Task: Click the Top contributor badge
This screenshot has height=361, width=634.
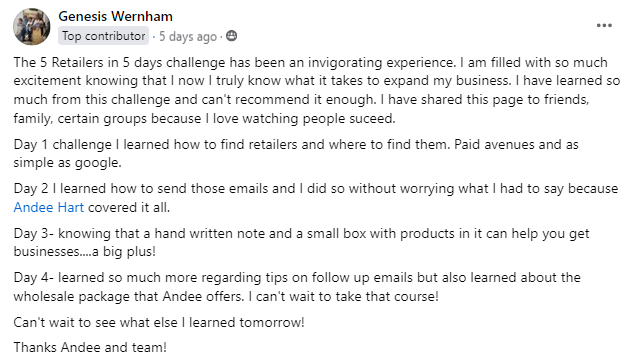Action: point(104,36)
